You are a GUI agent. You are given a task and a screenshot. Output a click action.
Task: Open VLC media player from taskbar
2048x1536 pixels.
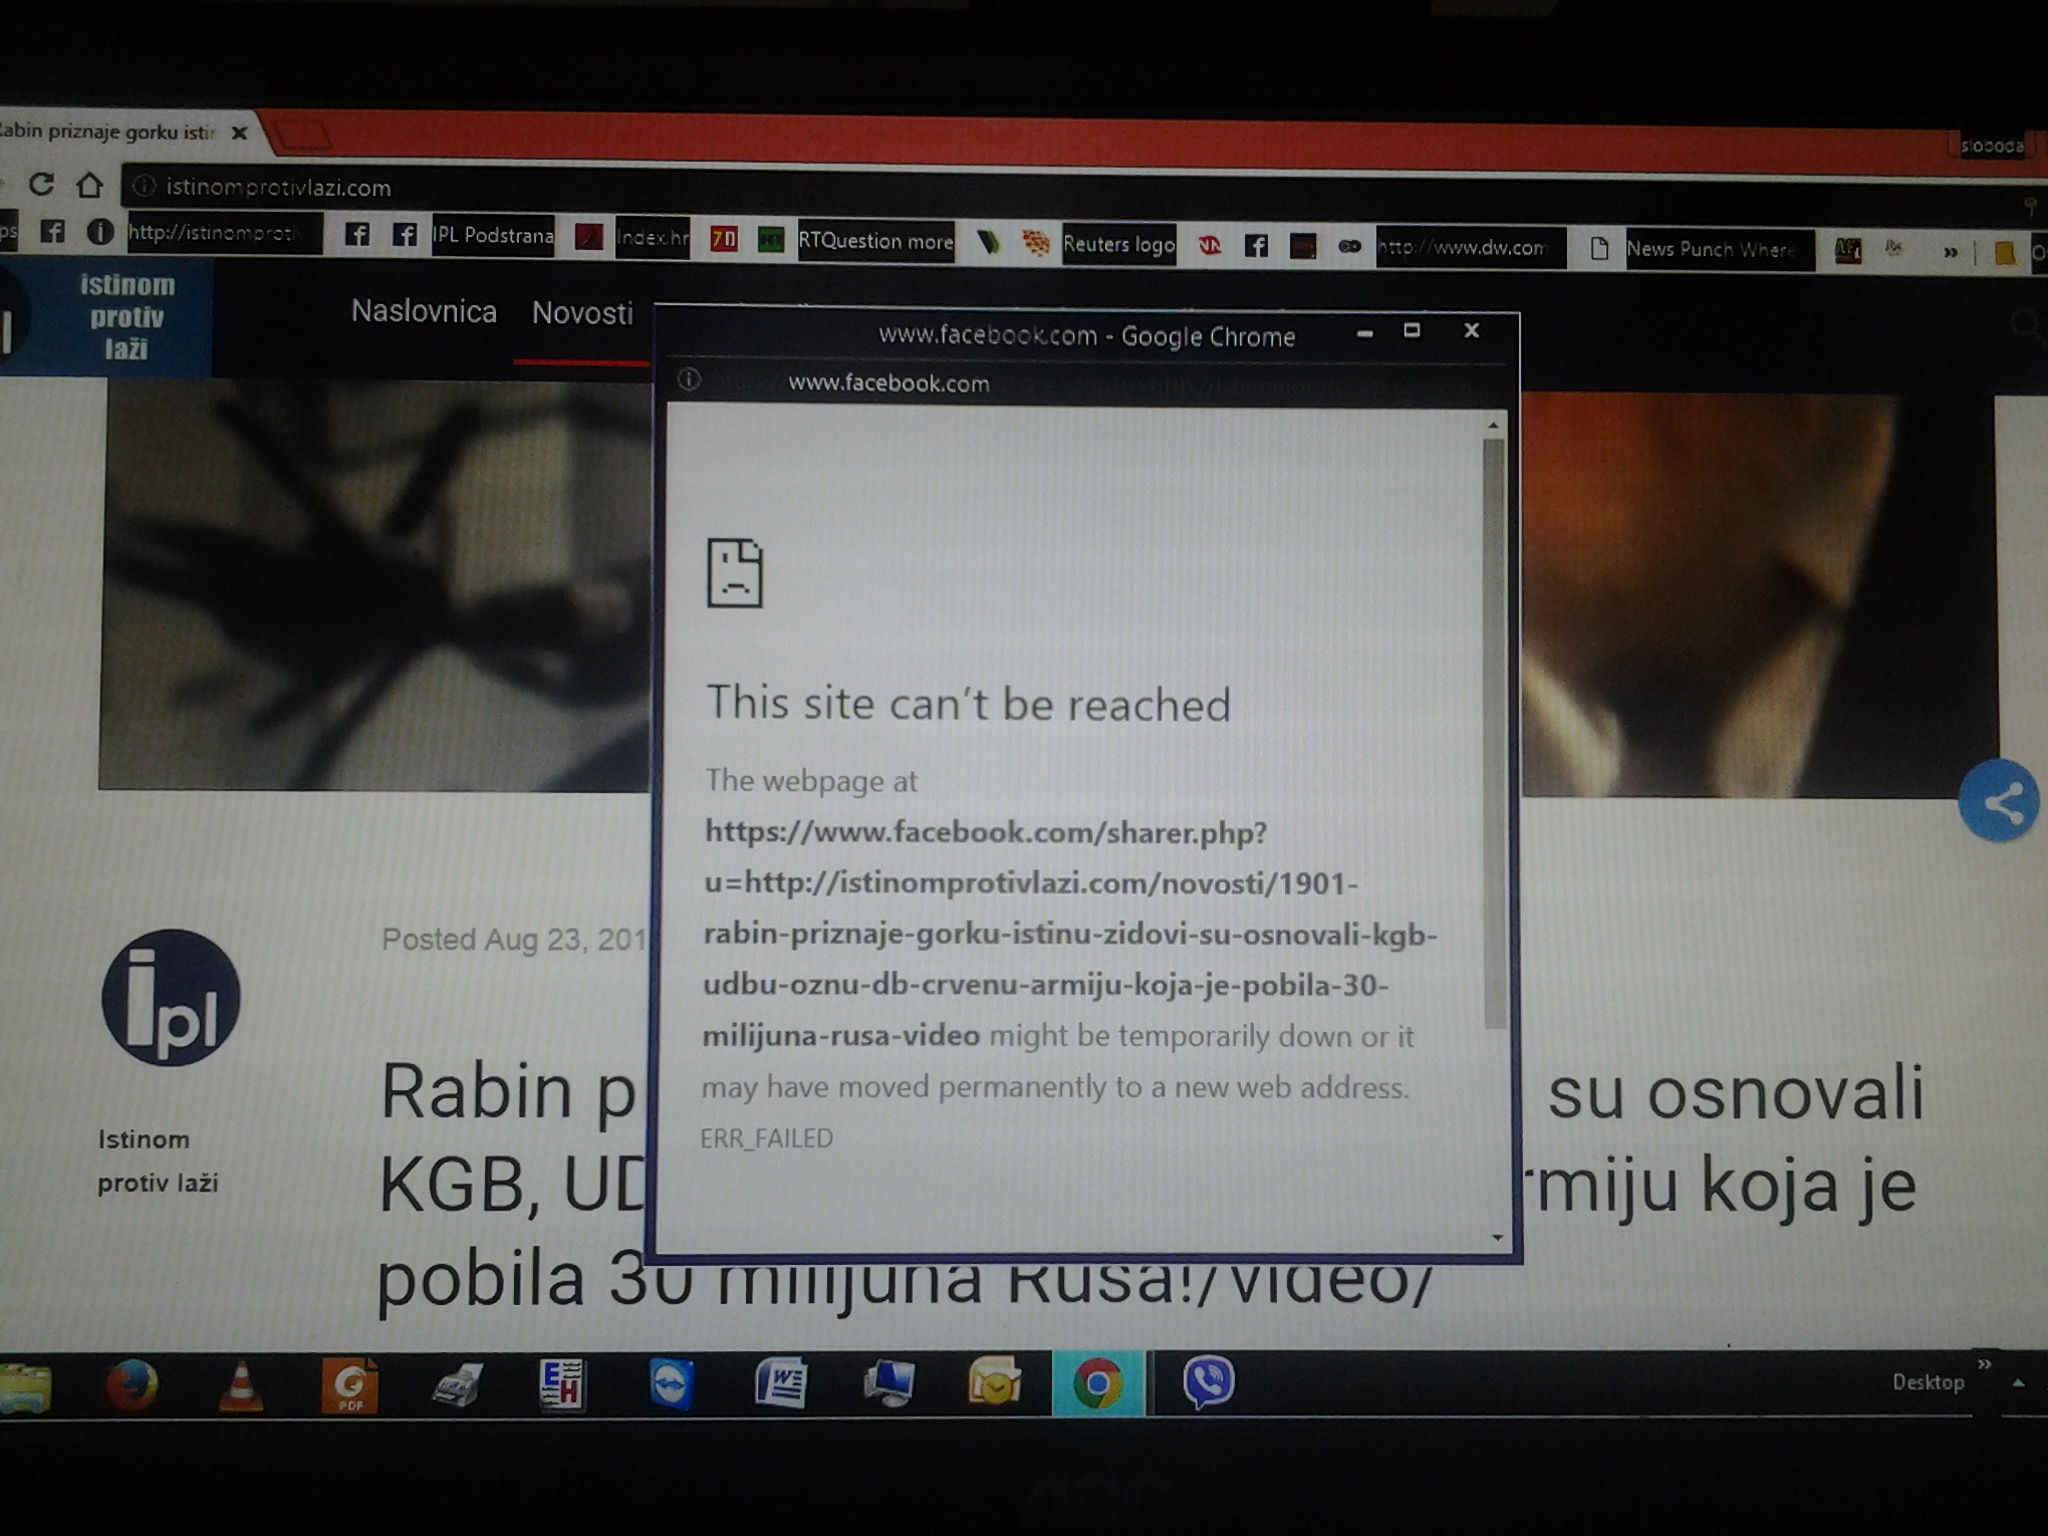pyautogui.click(x=241, y=1386)
